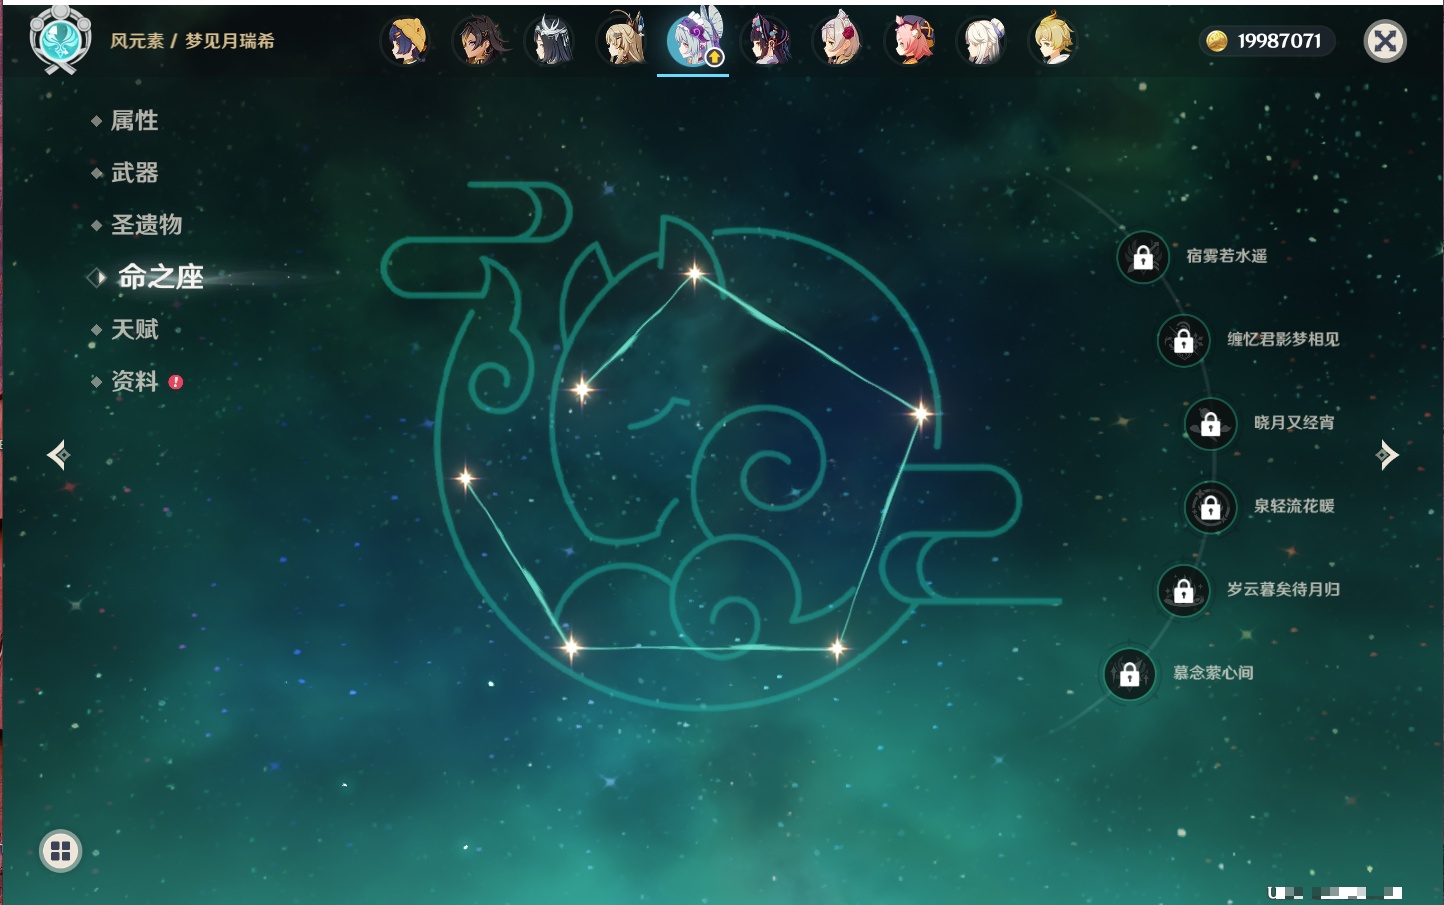Screen dimensions: 1444x905
Task: Click the 风元素 / 梦见月瑞希 character title
Action: tap(192, 41)
